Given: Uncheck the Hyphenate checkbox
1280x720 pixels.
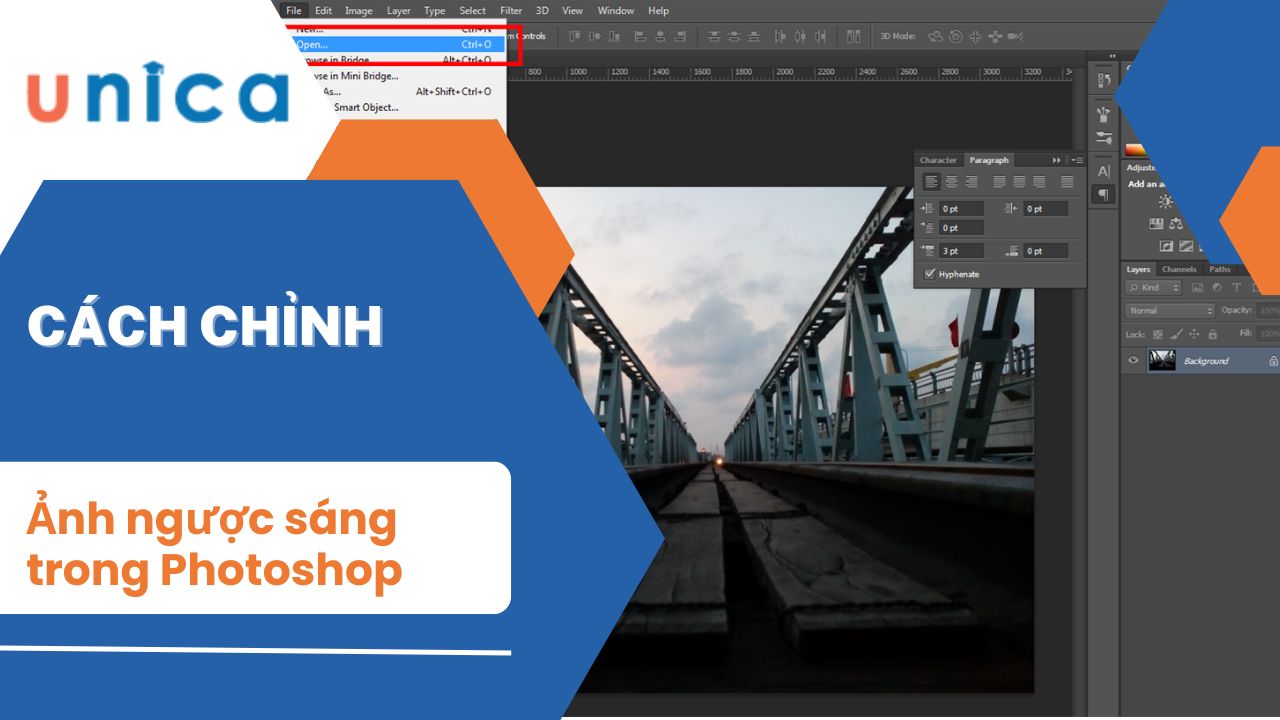Looking at the screenshot, I should pyautogui.click(x=930, y=274).
